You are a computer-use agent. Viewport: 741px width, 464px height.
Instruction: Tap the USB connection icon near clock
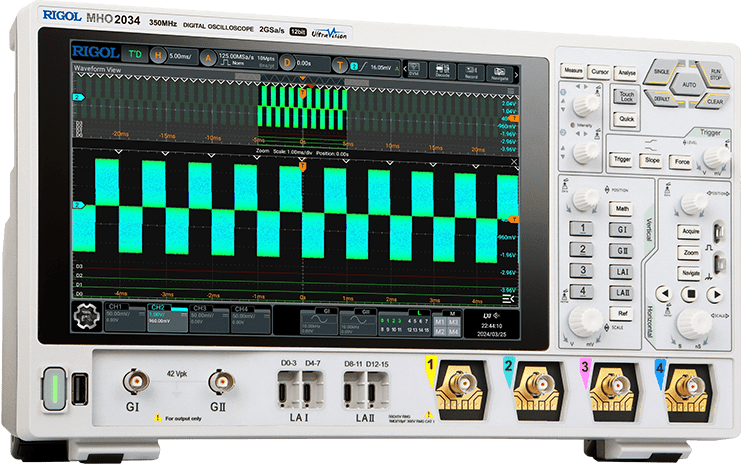pos(487,315)
